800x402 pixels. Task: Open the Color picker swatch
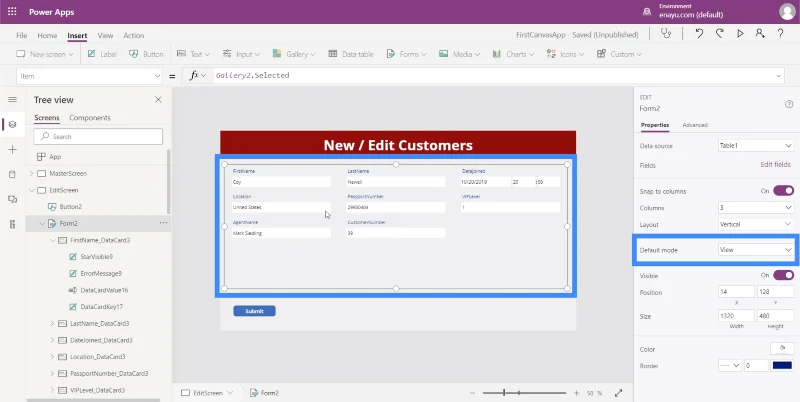click(x=782, y=348)
